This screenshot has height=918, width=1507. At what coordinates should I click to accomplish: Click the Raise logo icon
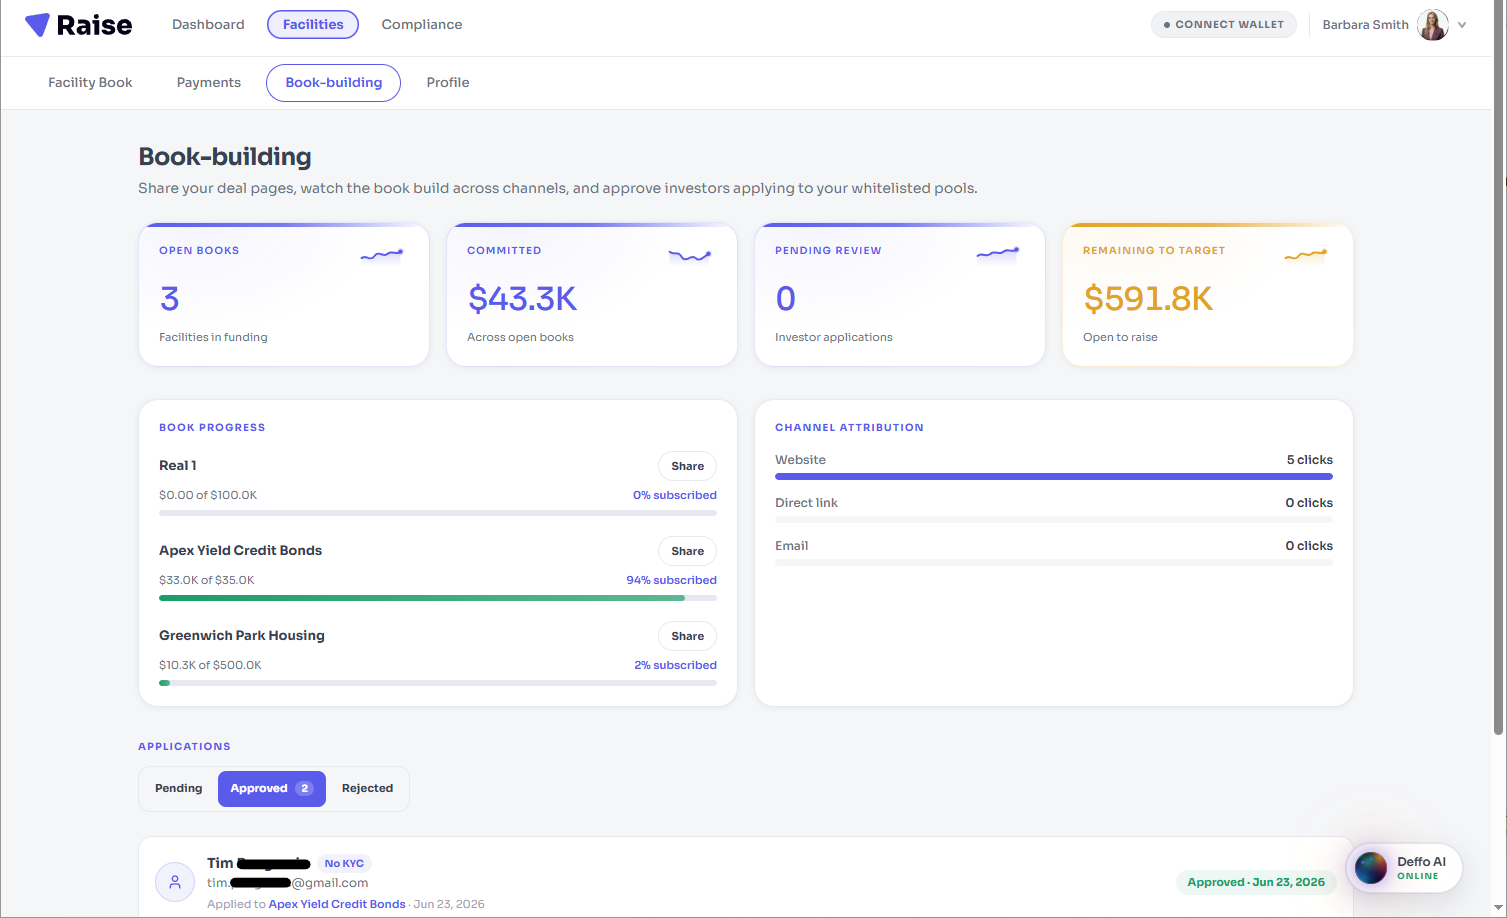(37, 25)
